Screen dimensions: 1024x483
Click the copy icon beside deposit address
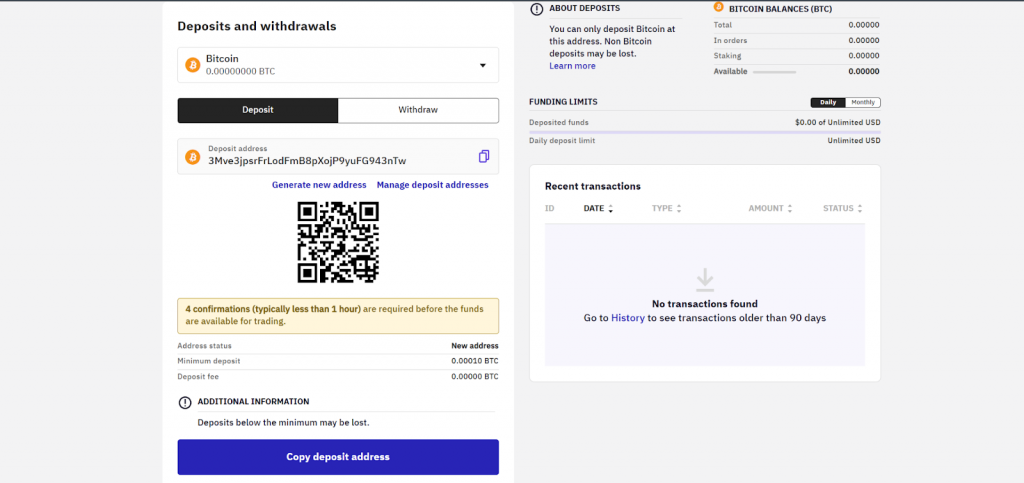(x=484, y=156)
